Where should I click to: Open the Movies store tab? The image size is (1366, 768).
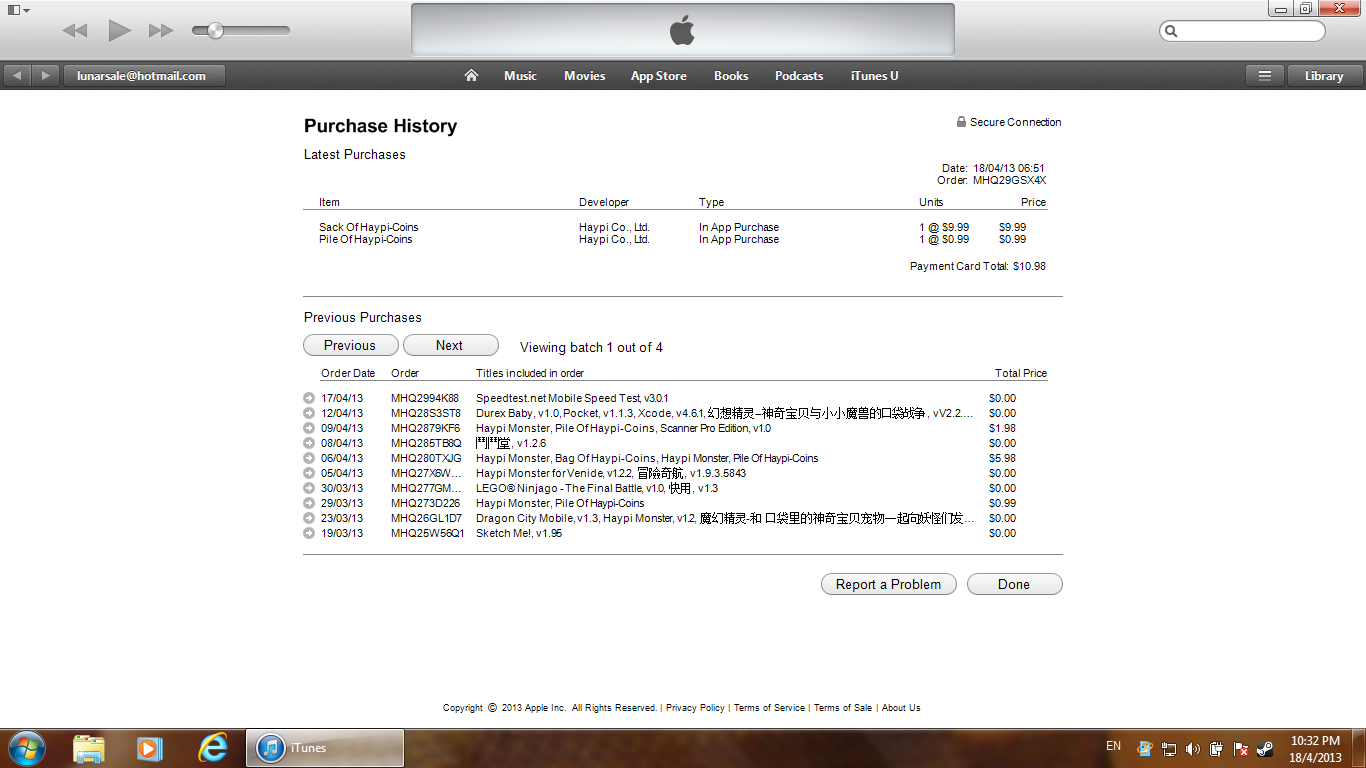tap(584, 76)
